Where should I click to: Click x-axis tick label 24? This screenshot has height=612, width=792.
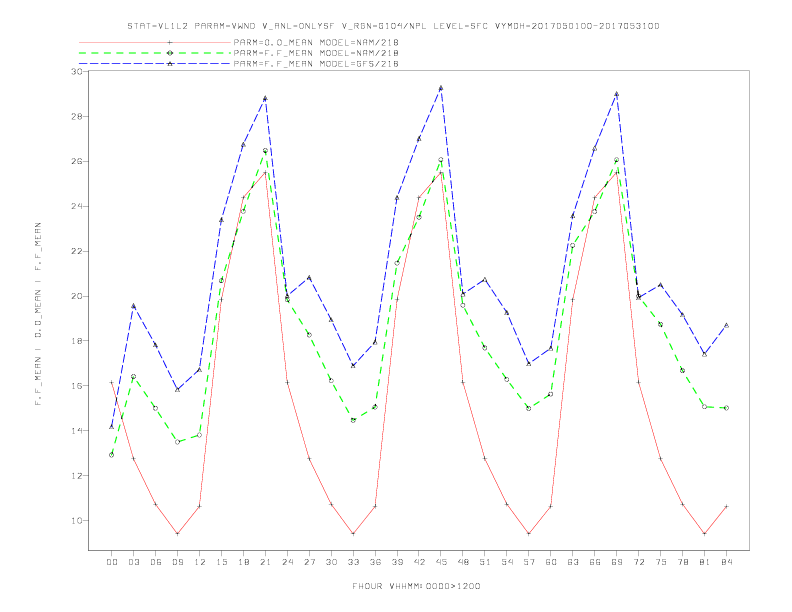point(287,562)
